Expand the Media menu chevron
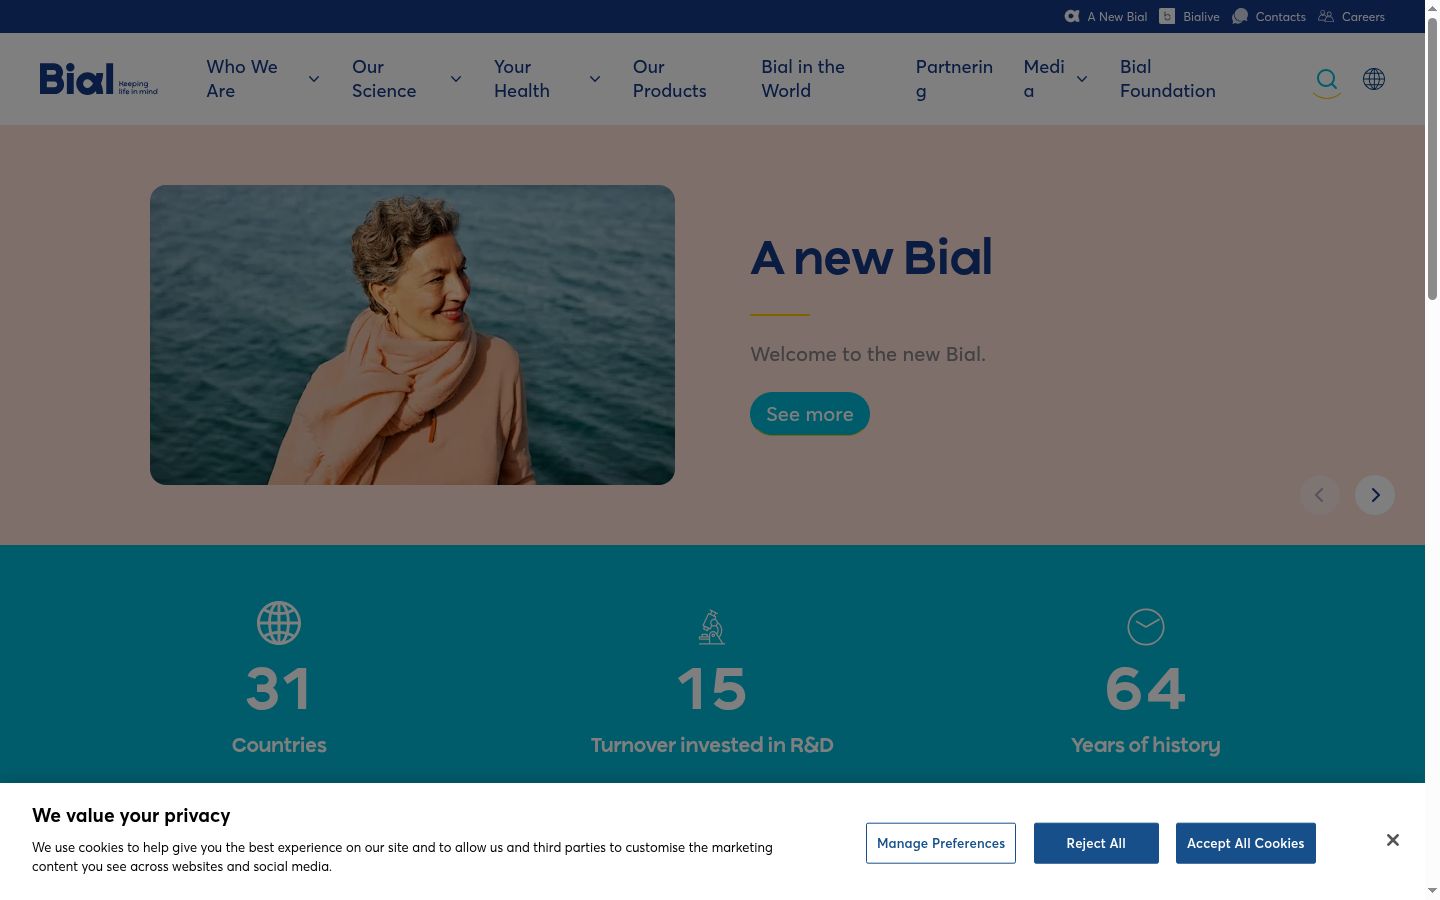 1082,79
